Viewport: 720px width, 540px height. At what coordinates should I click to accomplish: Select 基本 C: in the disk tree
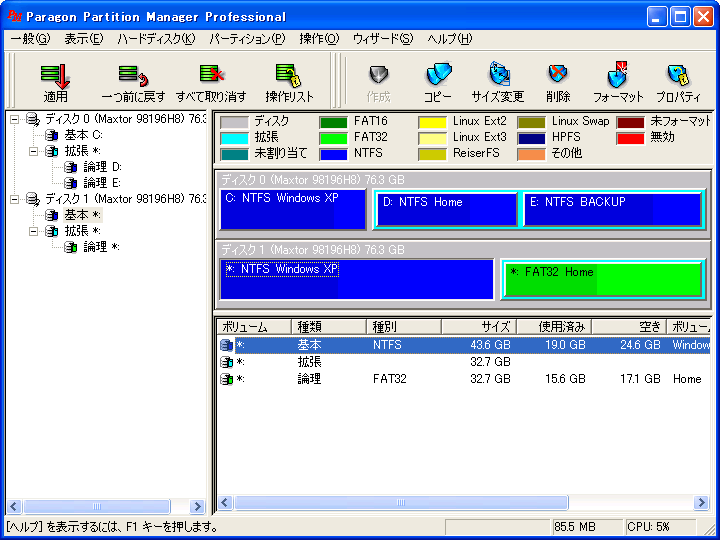click(83, 135)
